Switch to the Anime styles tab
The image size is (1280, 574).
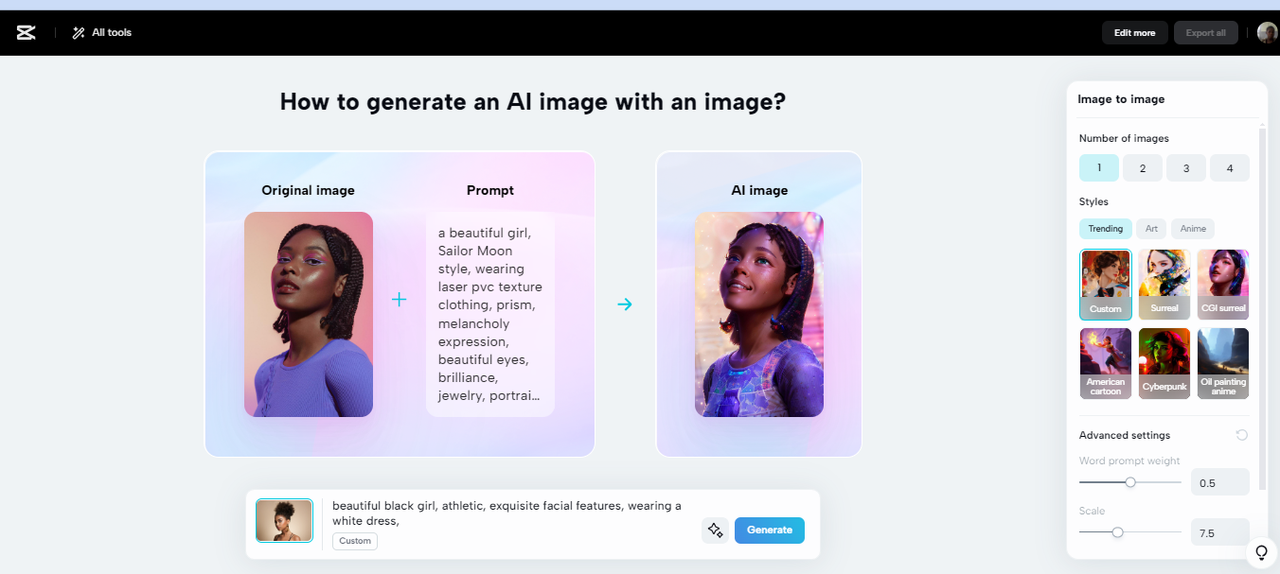click(x=1193, y=229)
